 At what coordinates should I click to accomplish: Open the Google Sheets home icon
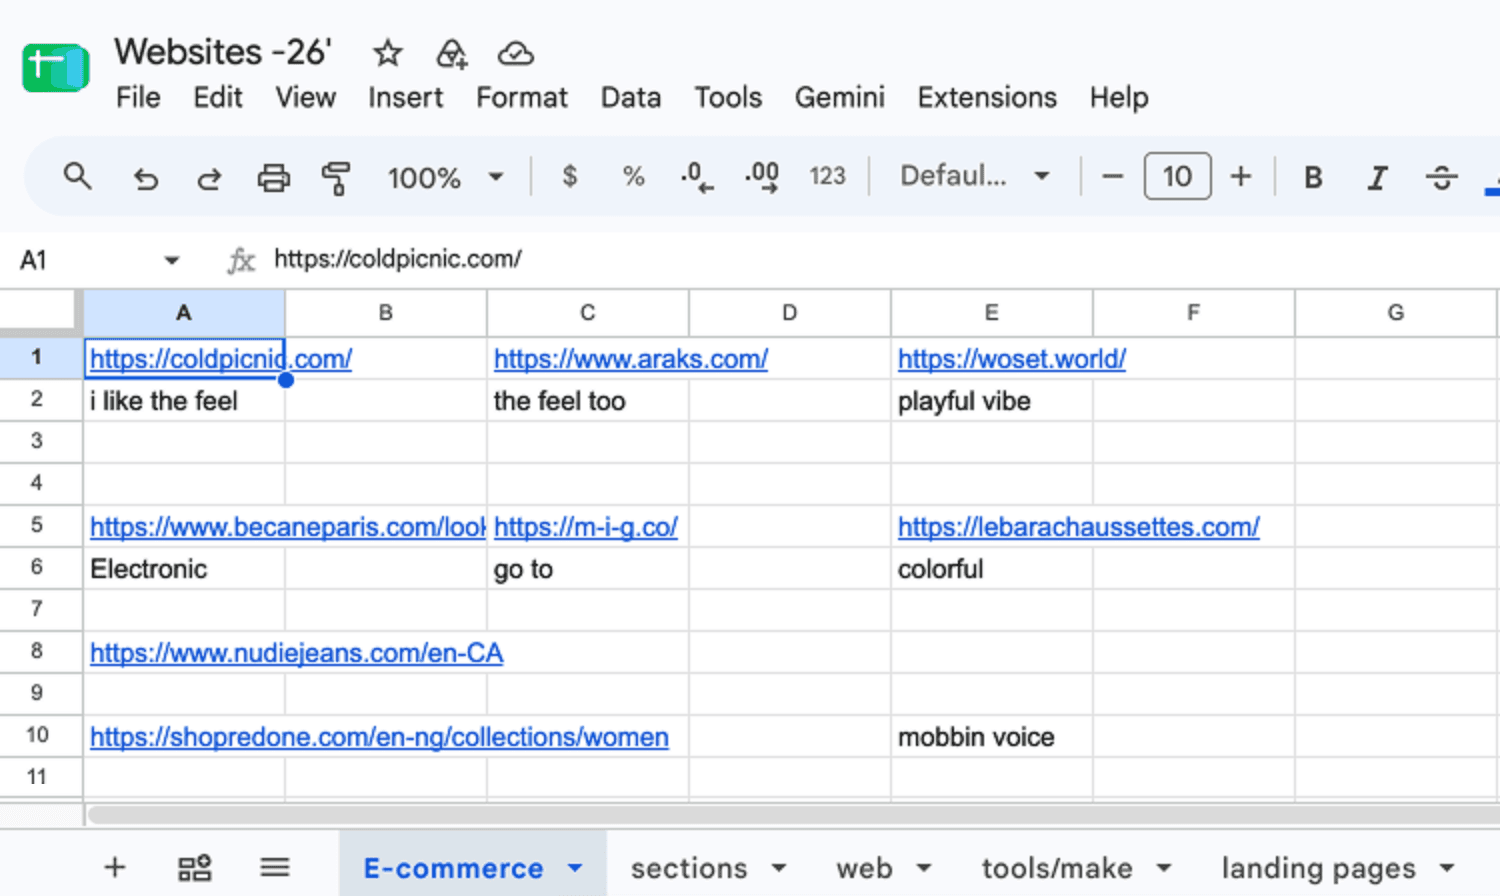(56, 68)
